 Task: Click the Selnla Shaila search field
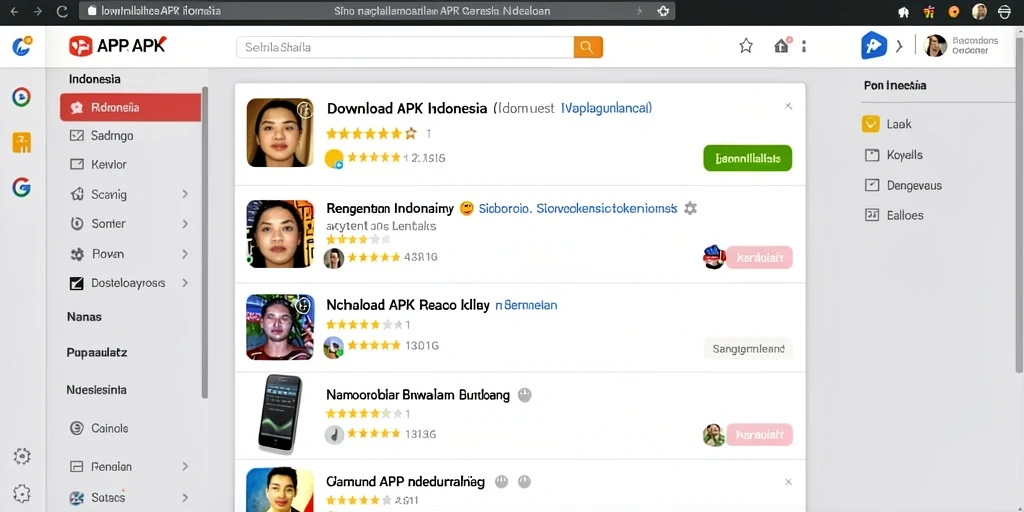(405, 47)
